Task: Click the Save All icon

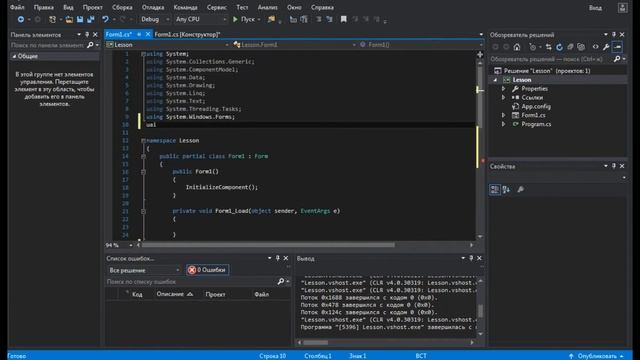Action: click(91, 19)
